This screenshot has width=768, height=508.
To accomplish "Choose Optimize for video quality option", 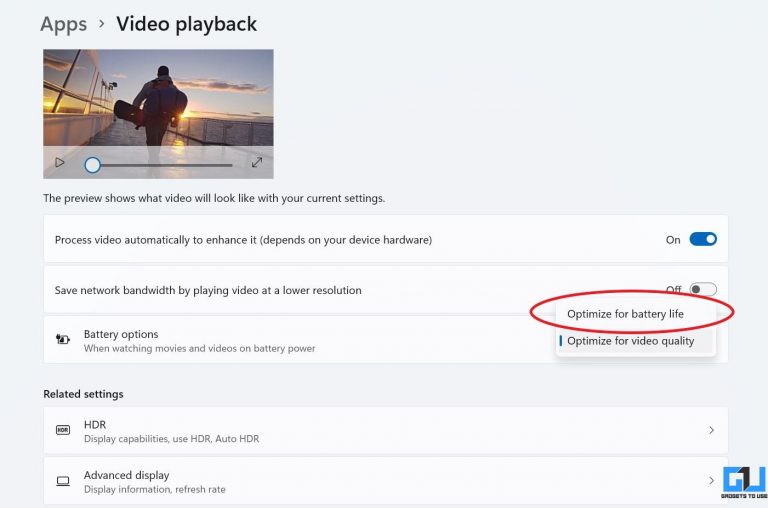I will click(636, 341).
